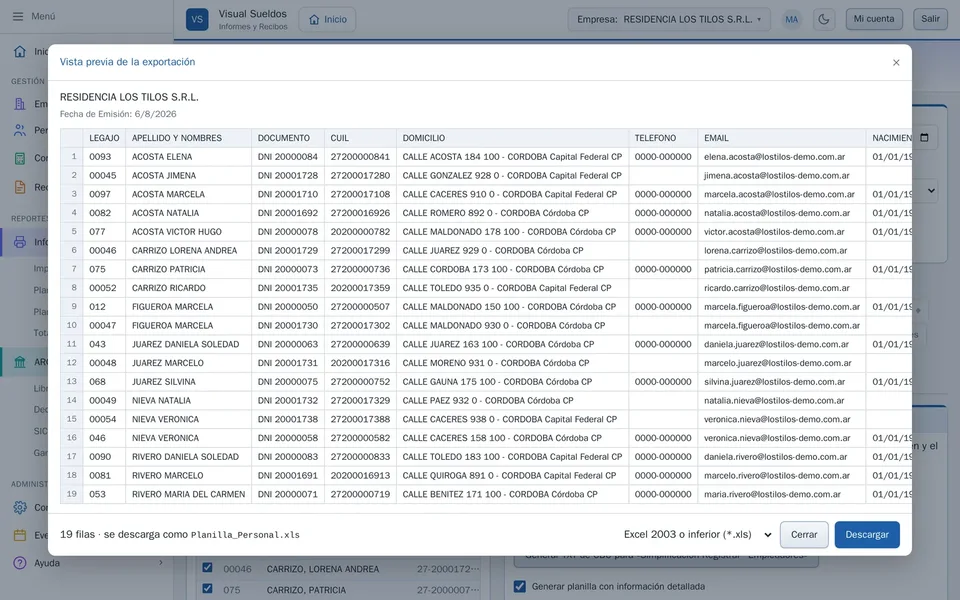
Task: Open the Ayuda sidebar item
Action: click(86, 563)
